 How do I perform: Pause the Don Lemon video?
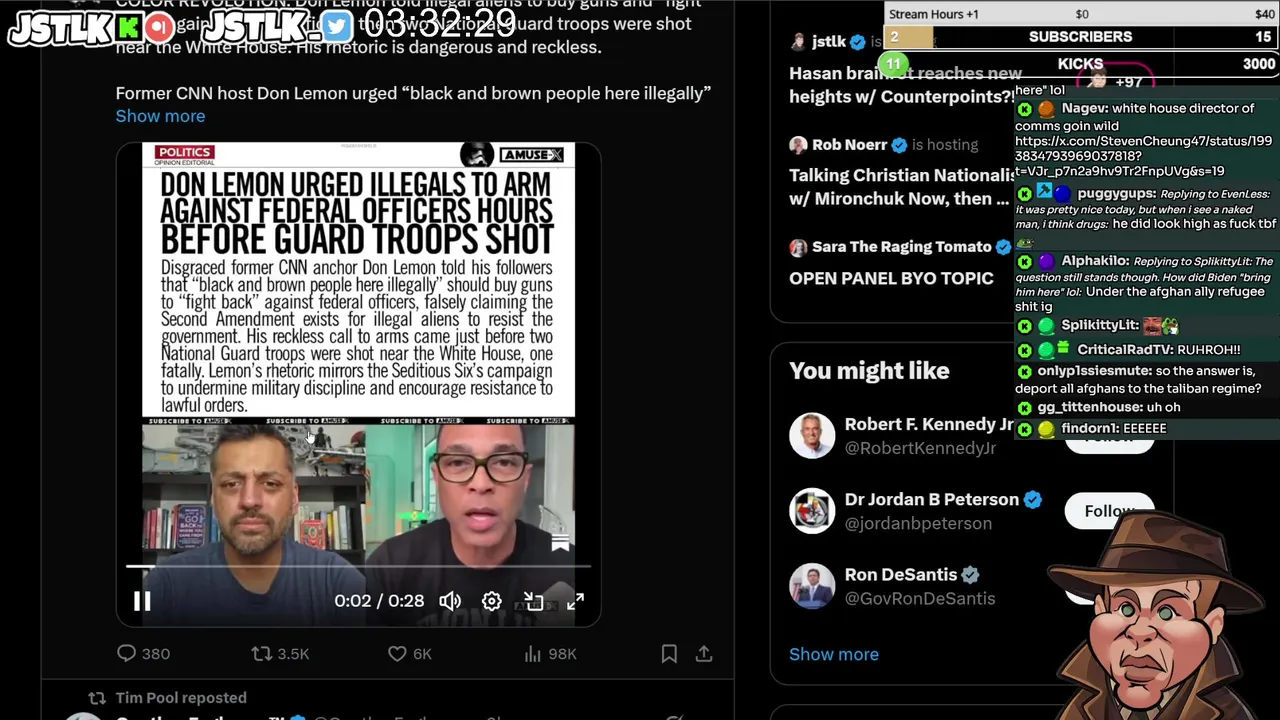pyautogui.click(x=142, y=601)
